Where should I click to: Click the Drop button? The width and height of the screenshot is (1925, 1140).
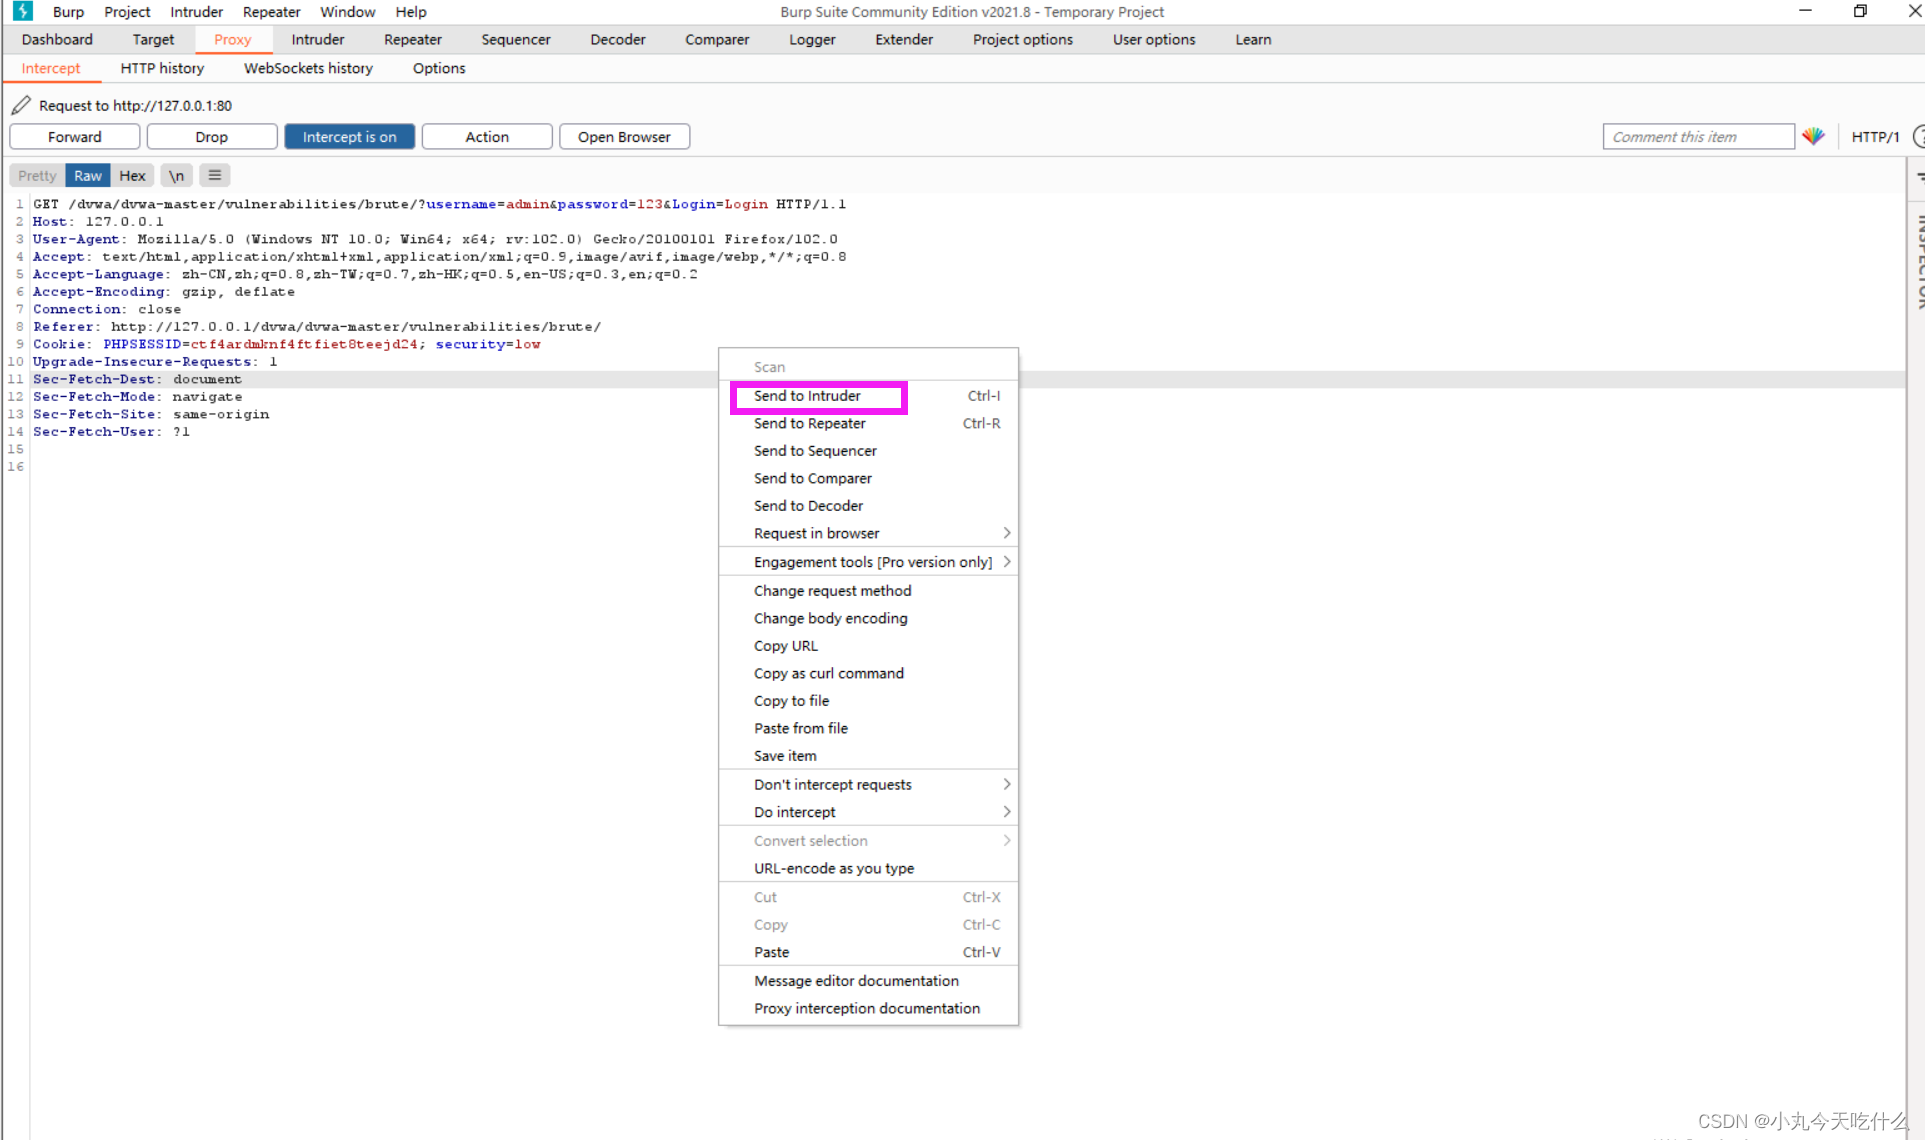point(211,137)
